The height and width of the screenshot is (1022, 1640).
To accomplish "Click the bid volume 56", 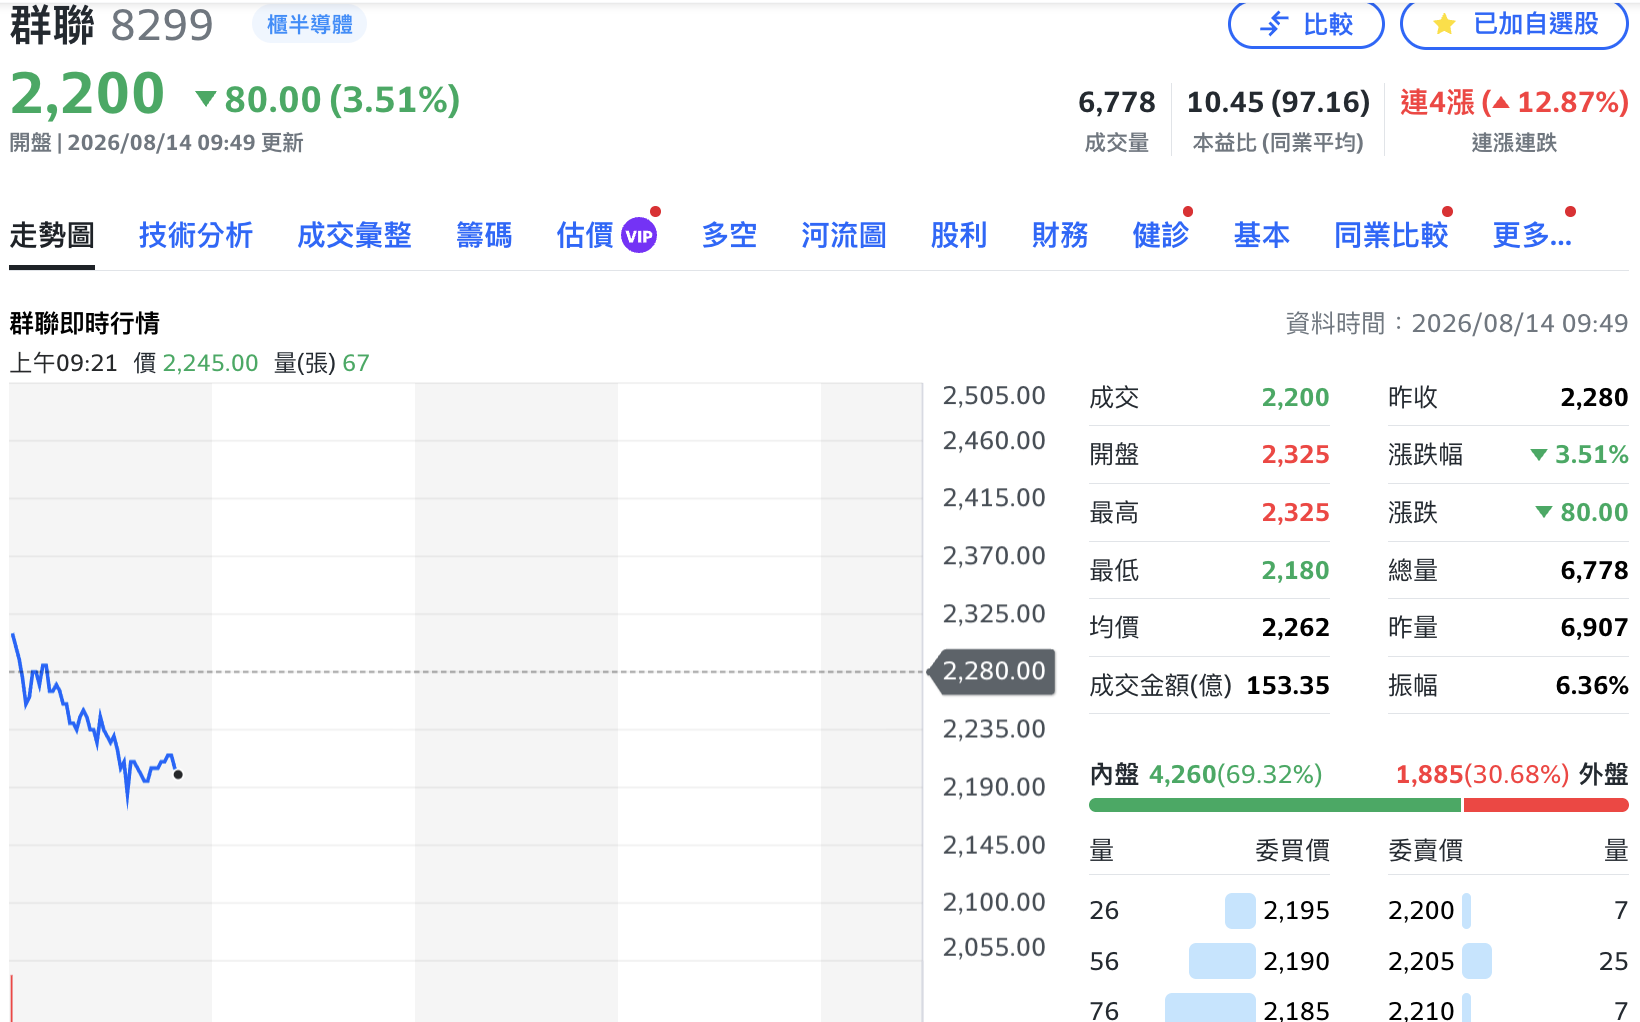I will (x=1104, y=962).
